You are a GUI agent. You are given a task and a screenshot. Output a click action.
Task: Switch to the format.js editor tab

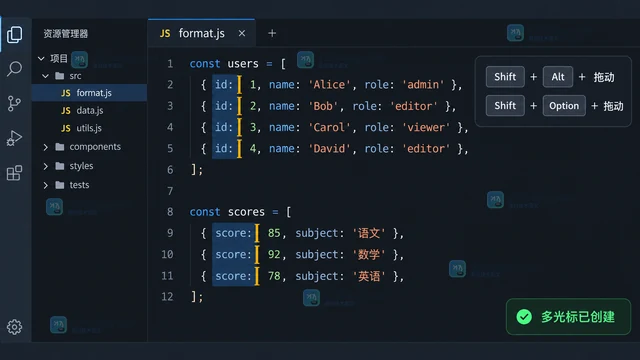pos(202,33)
